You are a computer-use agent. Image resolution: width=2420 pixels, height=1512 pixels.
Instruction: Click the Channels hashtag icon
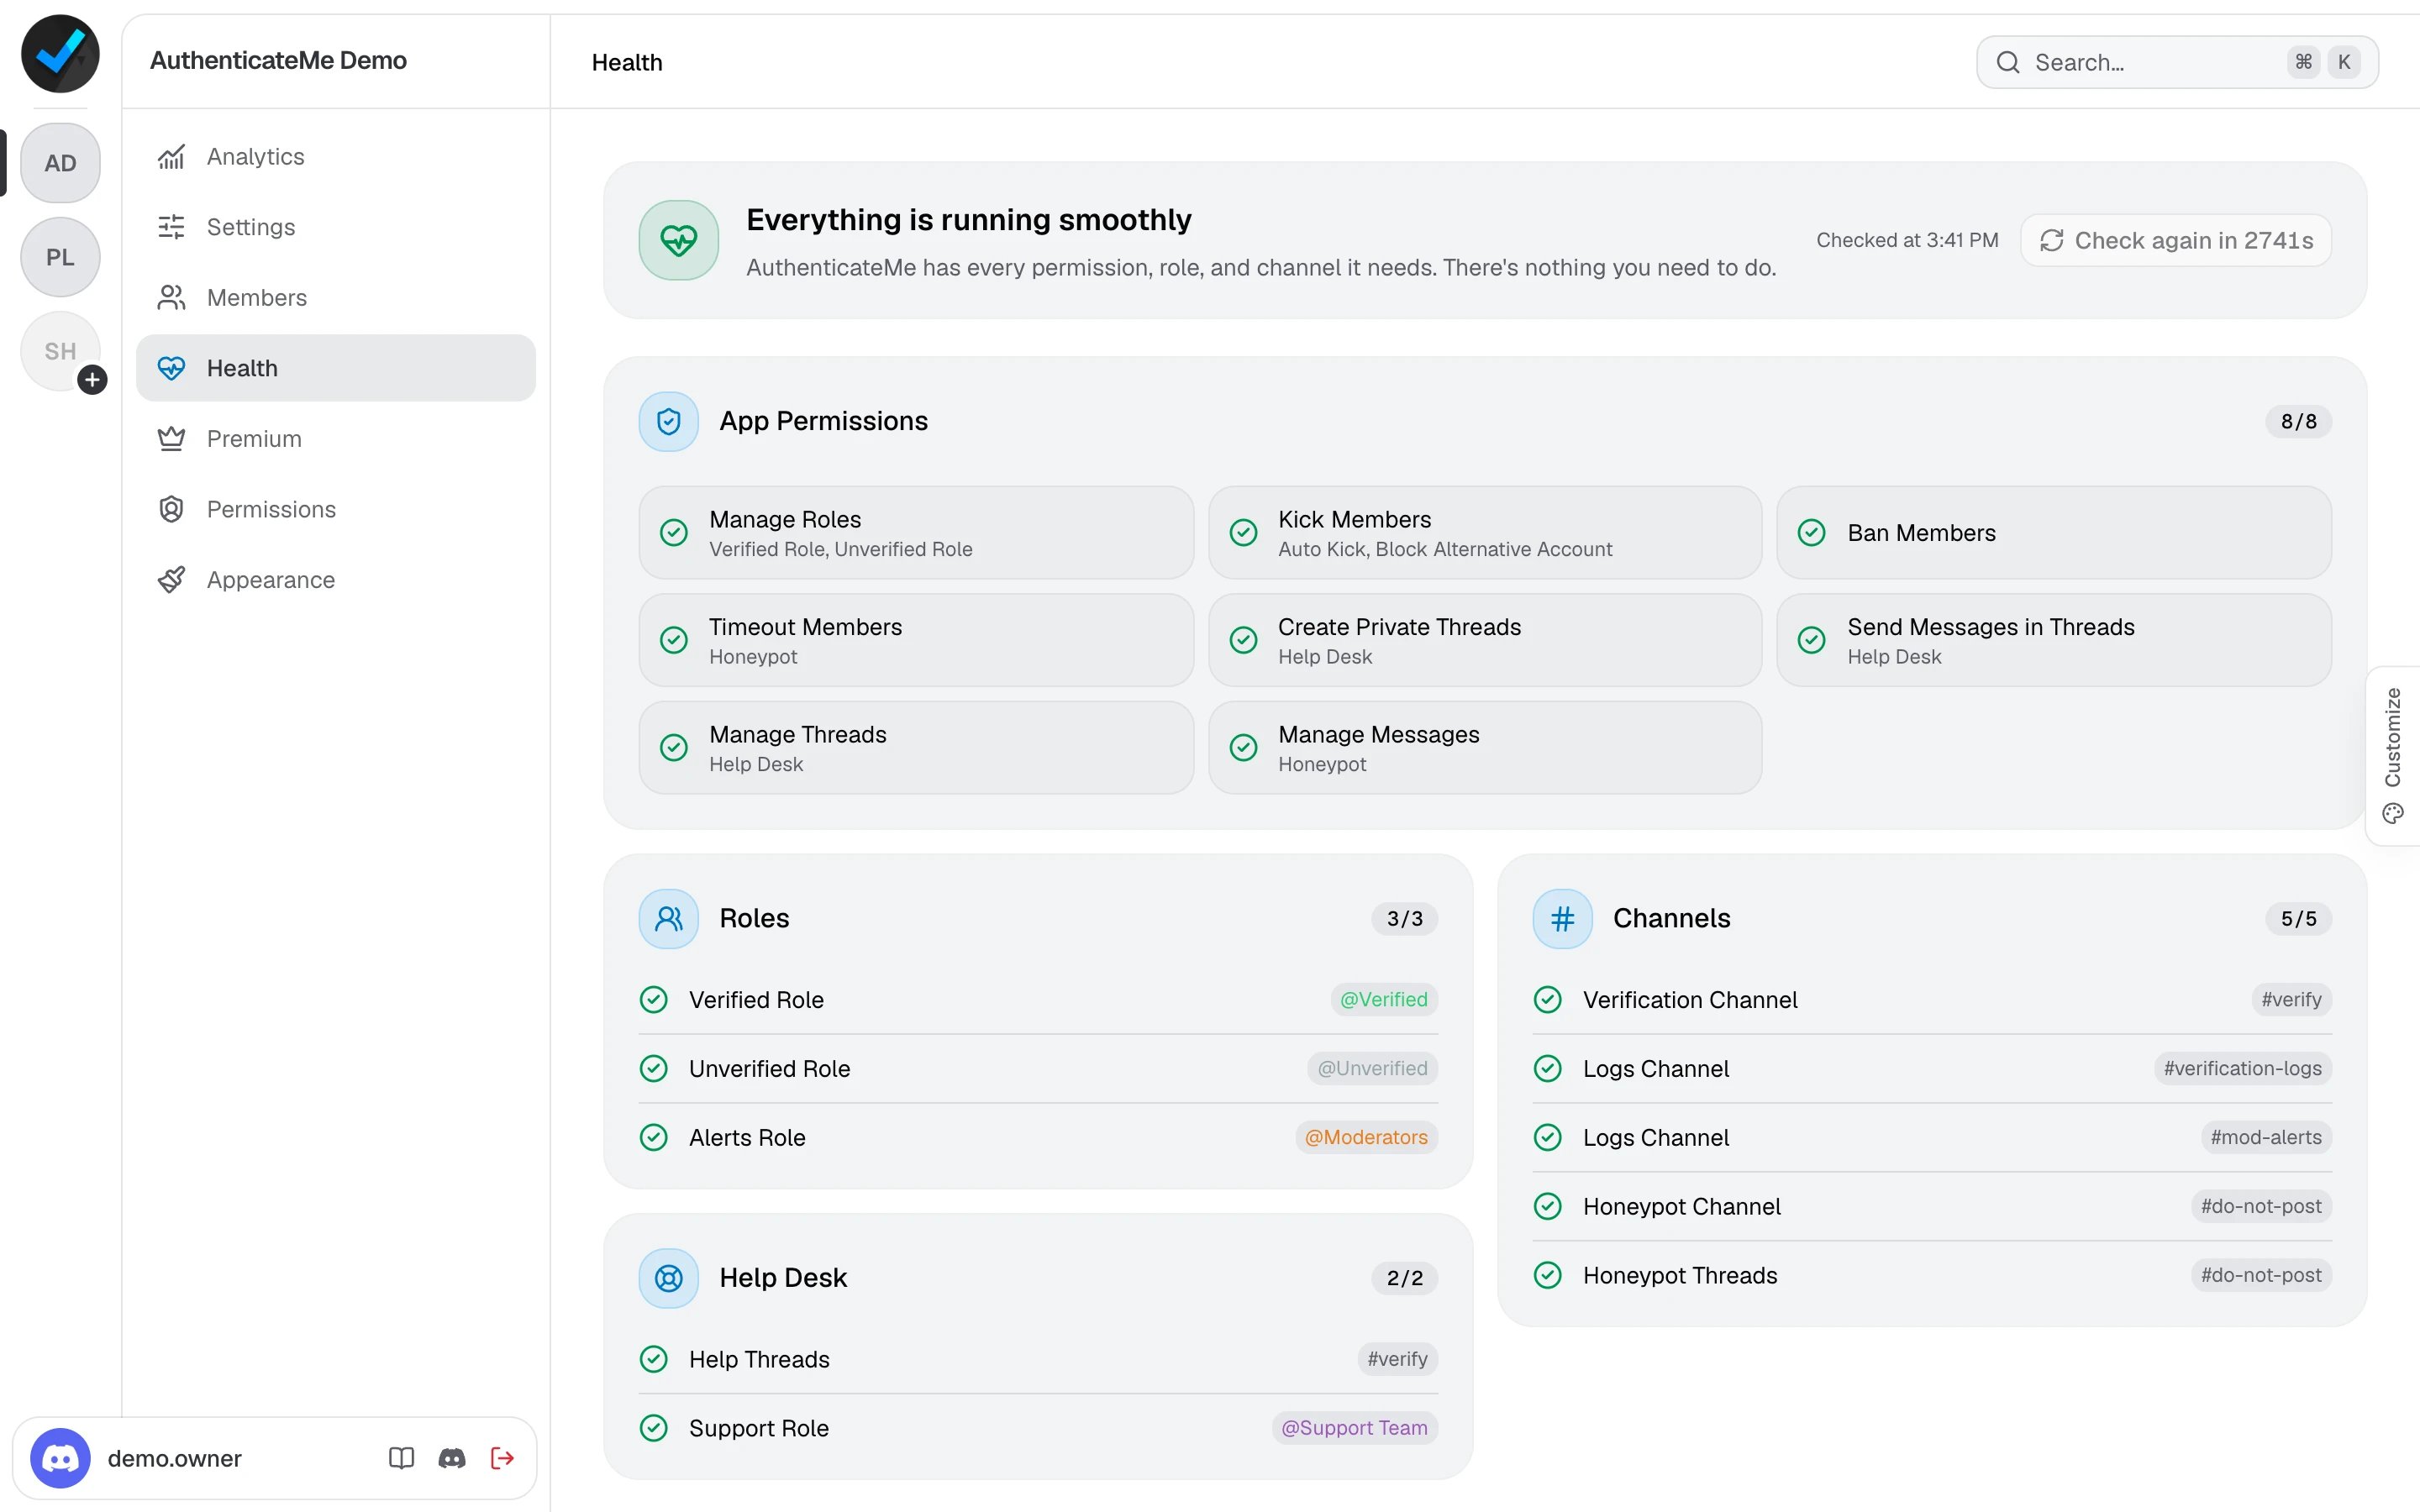pos(1562,918)
